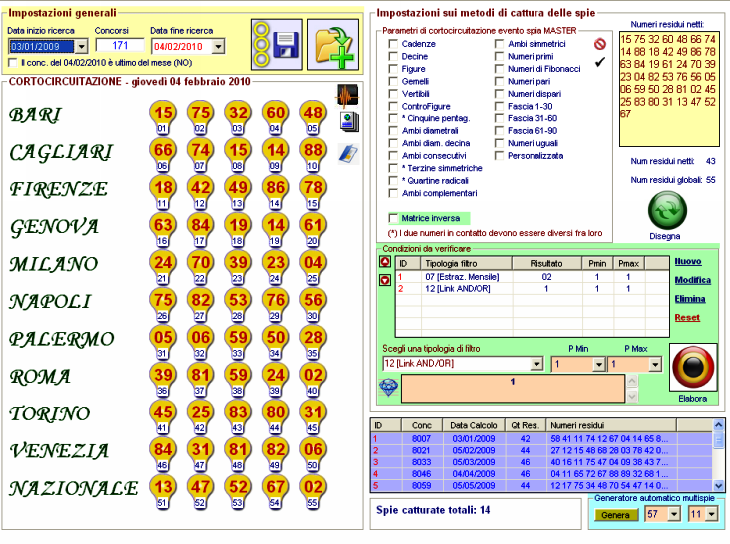Toggle Ambi simmetrici checkbox
Image resolution: width=730 pixels, height=544 pixels.
[500, 44]
